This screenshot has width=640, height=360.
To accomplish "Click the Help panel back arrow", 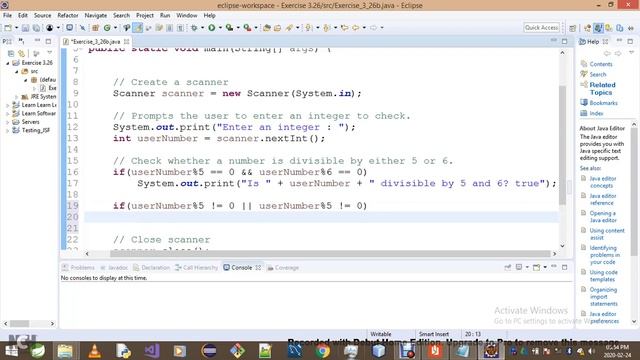I will point(607,53).
